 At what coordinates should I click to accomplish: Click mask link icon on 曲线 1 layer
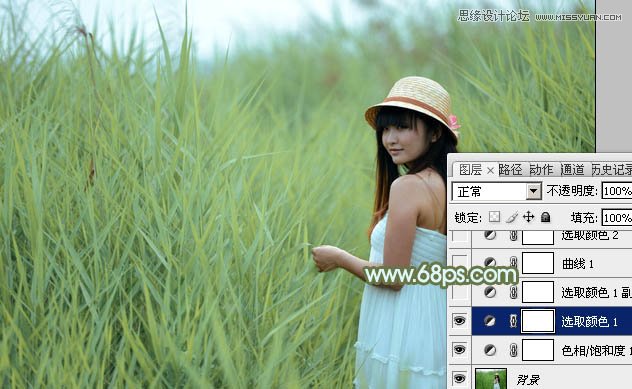pos(513,263)
